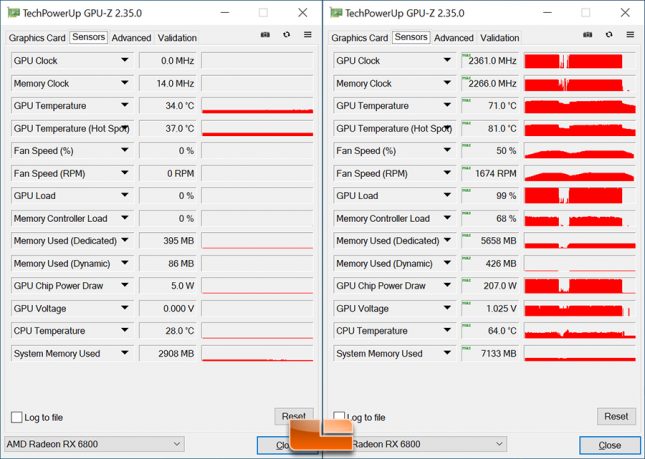
Task: Open Advanced tab in right window
Action: [454, 38]
